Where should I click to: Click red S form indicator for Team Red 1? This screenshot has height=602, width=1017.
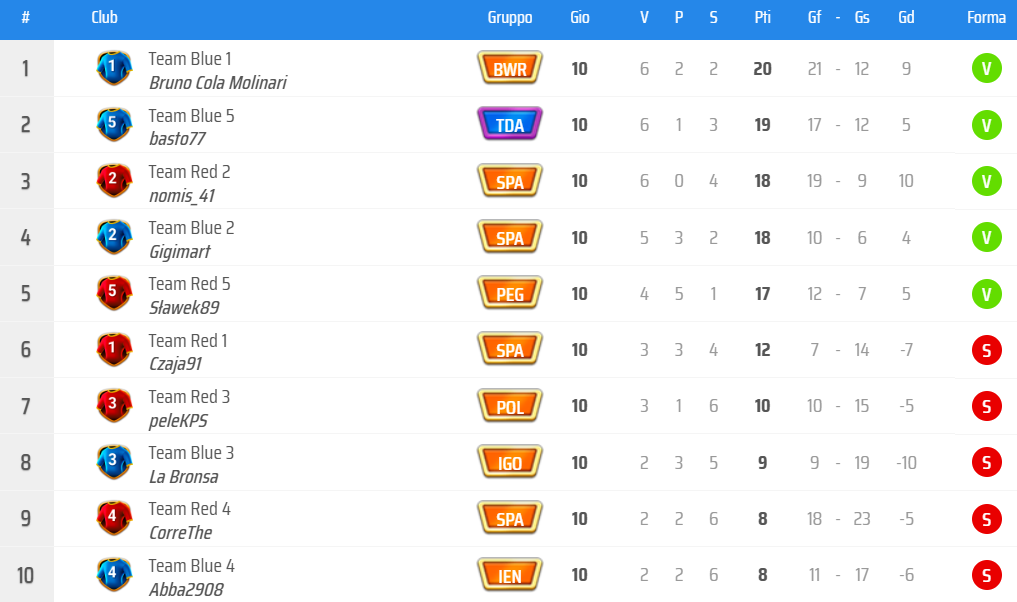986,350
